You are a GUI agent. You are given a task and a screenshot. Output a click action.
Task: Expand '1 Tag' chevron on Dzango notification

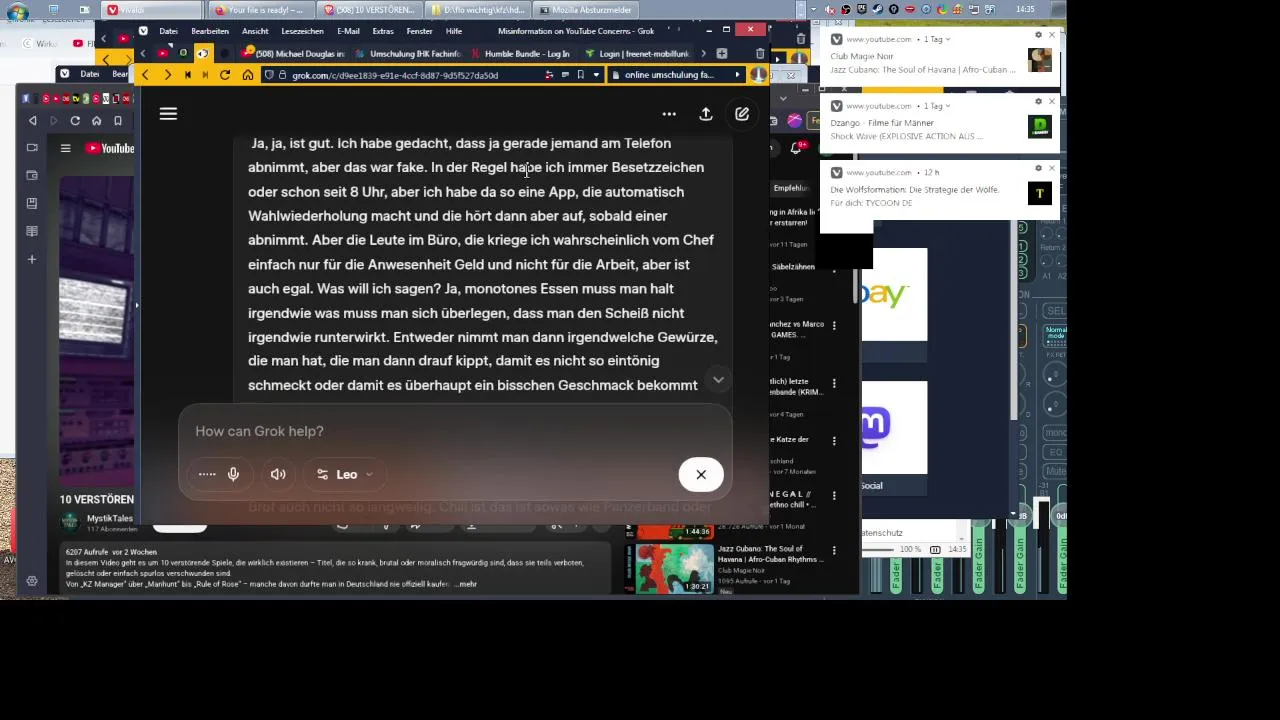(948, 106)
